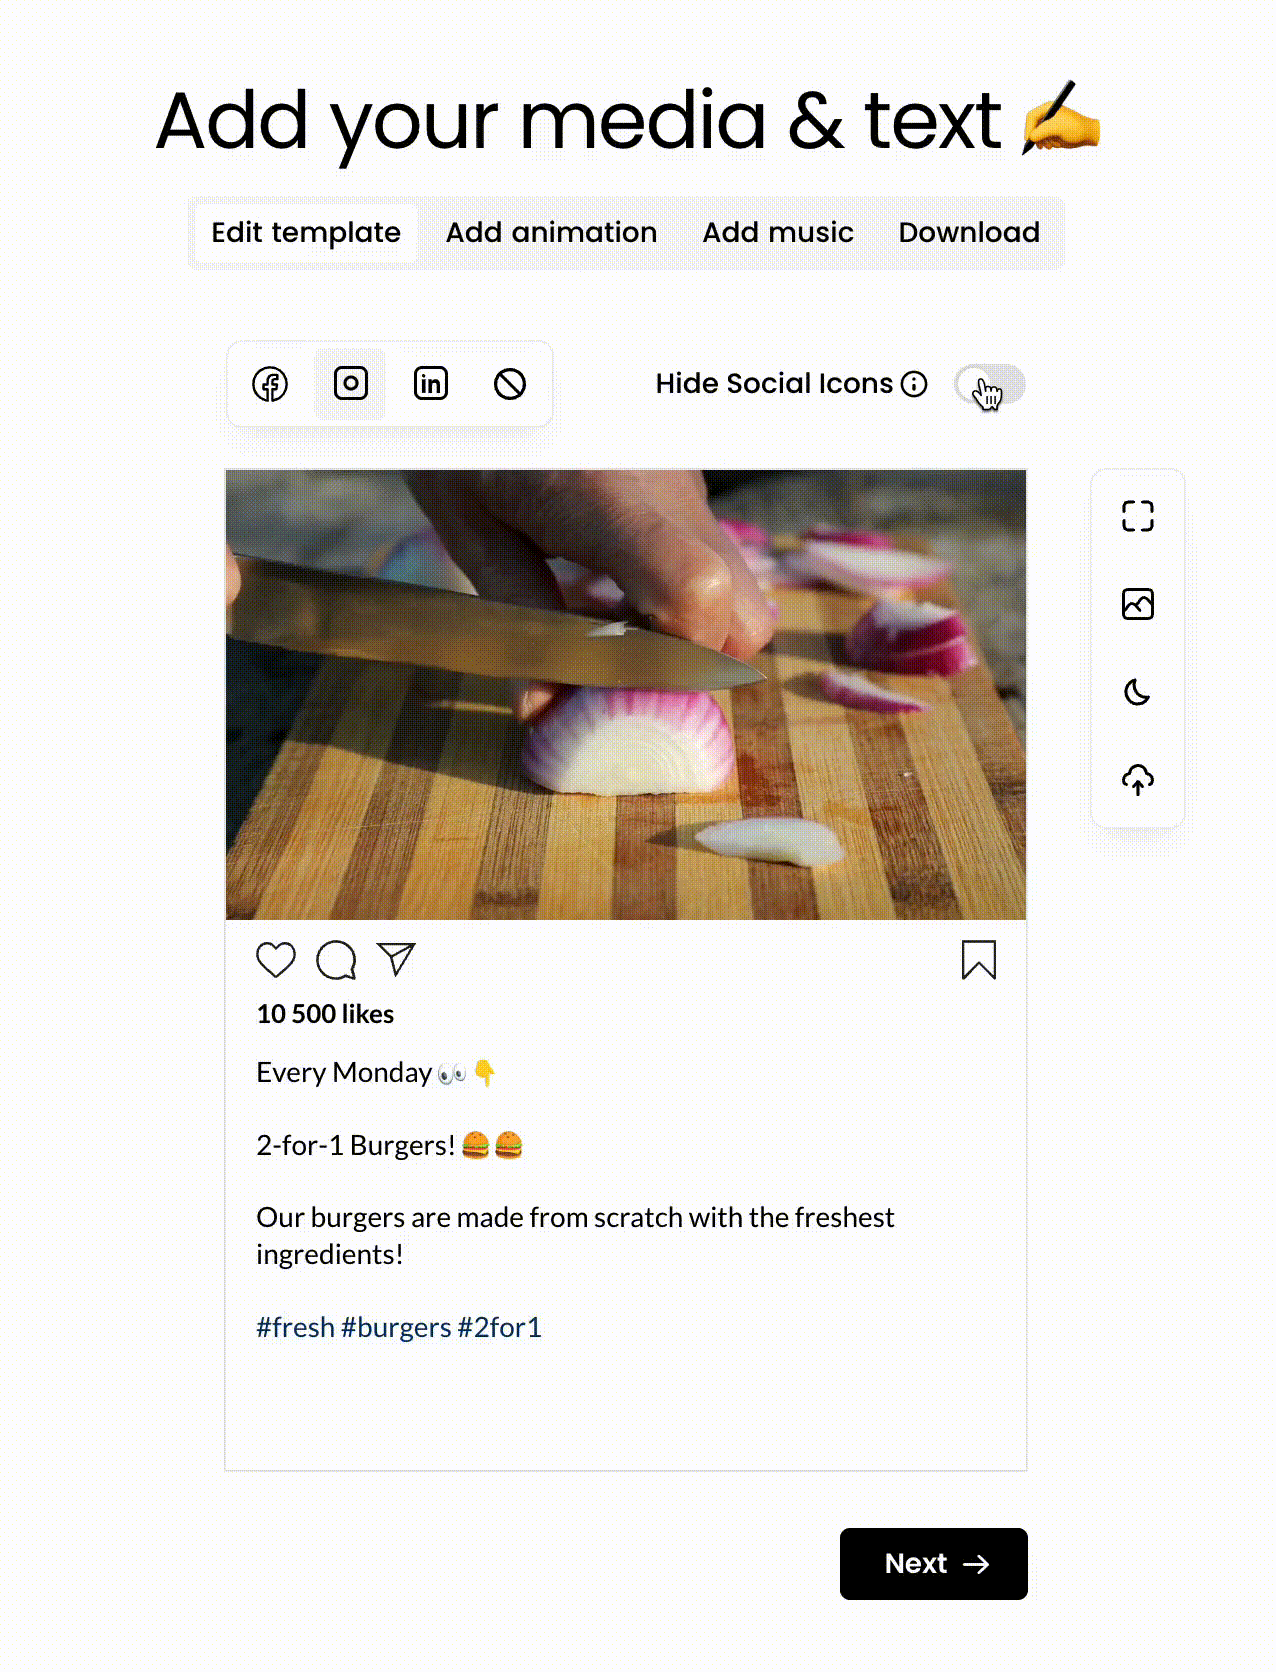Screen dimensions: 1276x1672
Task: Click the info icon beside Hide Social Icons
Action: [x=914, y=384]
